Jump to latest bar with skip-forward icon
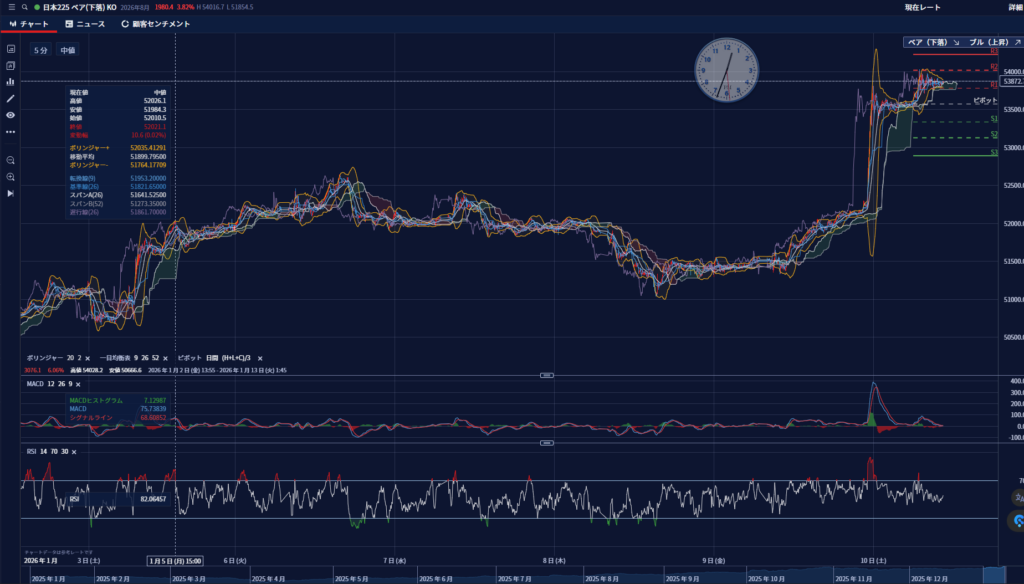1024x584 pixels. (11, 193)
